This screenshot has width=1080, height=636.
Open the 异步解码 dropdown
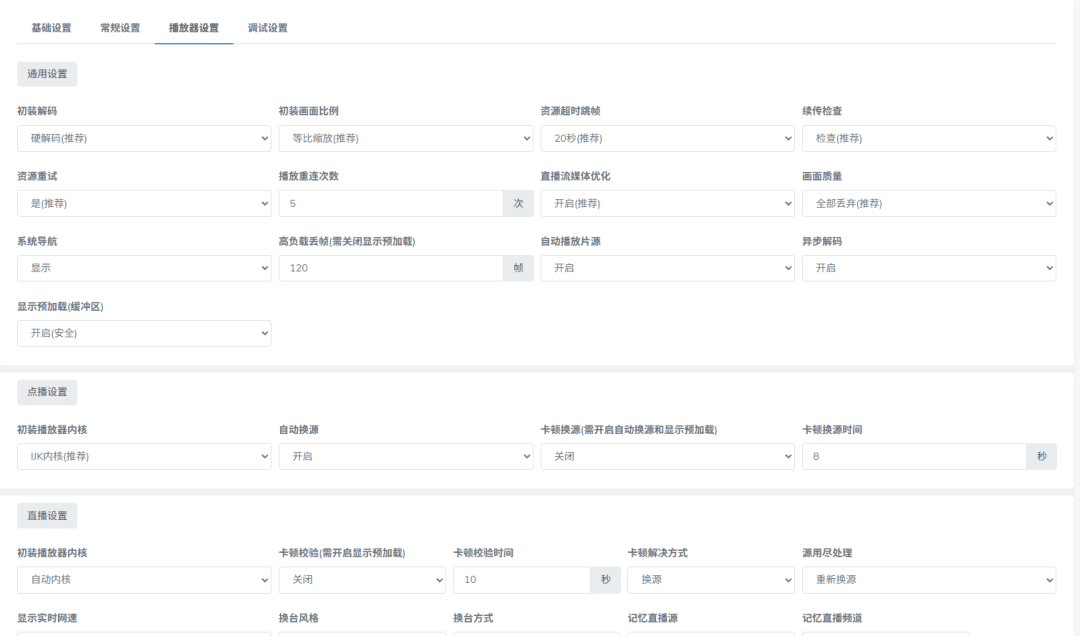[x=929, y=268]
